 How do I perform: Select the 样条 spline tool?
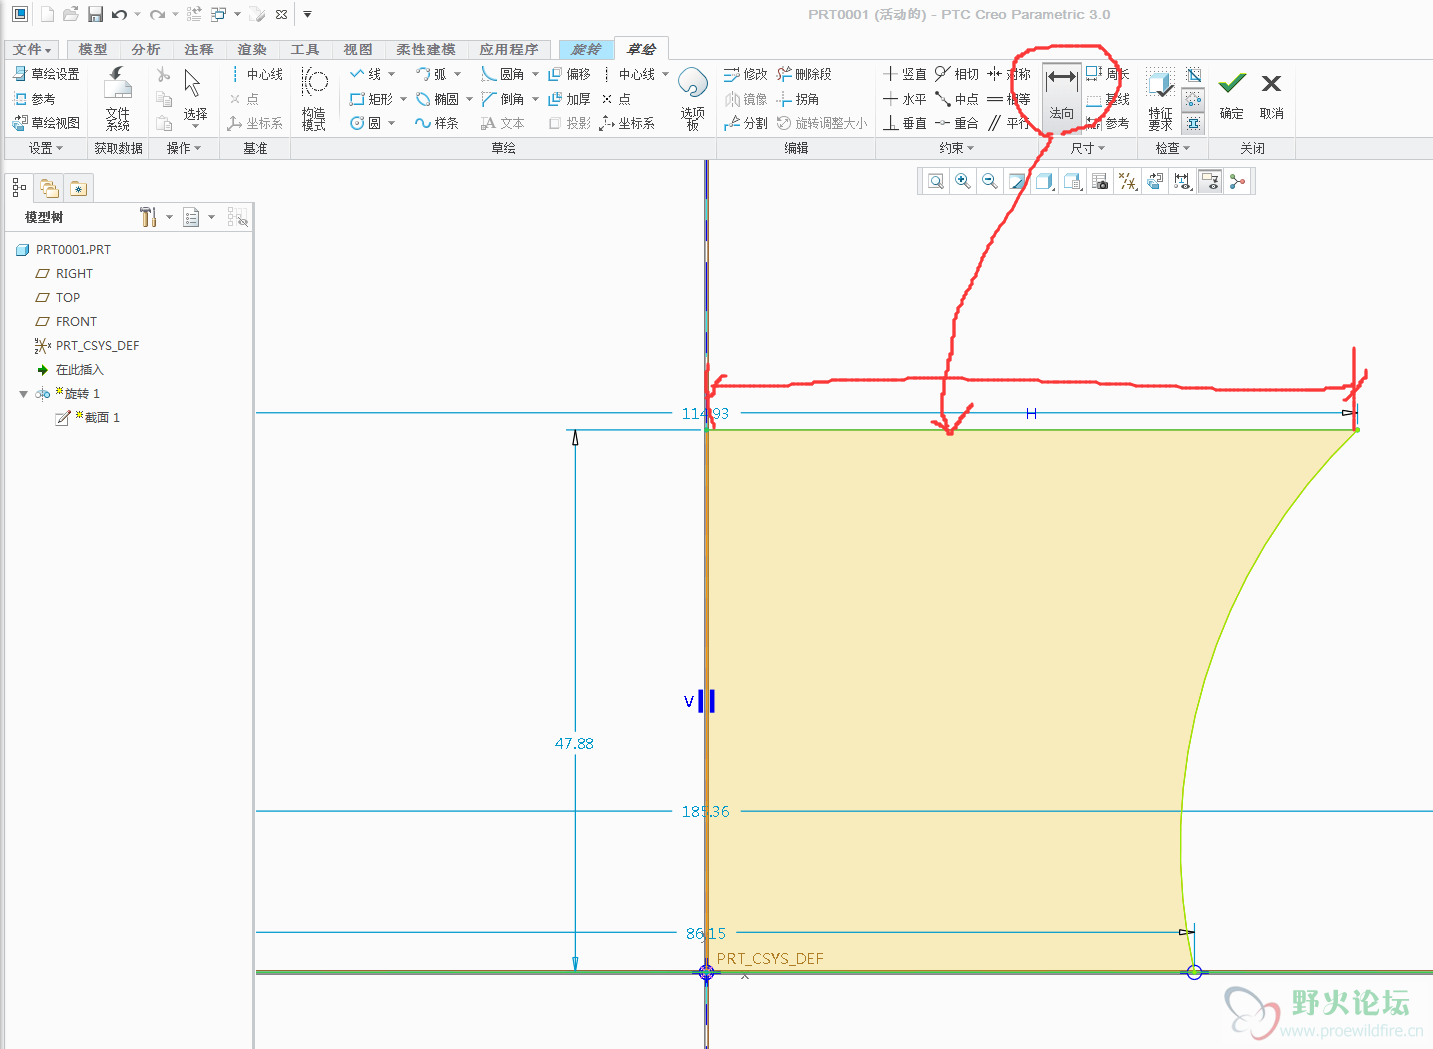coord(437,123)
